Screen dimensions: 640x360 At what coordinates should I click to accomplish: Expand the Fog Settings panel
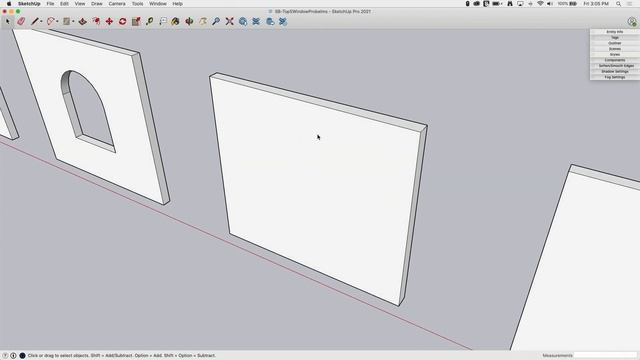click(614, 77)
